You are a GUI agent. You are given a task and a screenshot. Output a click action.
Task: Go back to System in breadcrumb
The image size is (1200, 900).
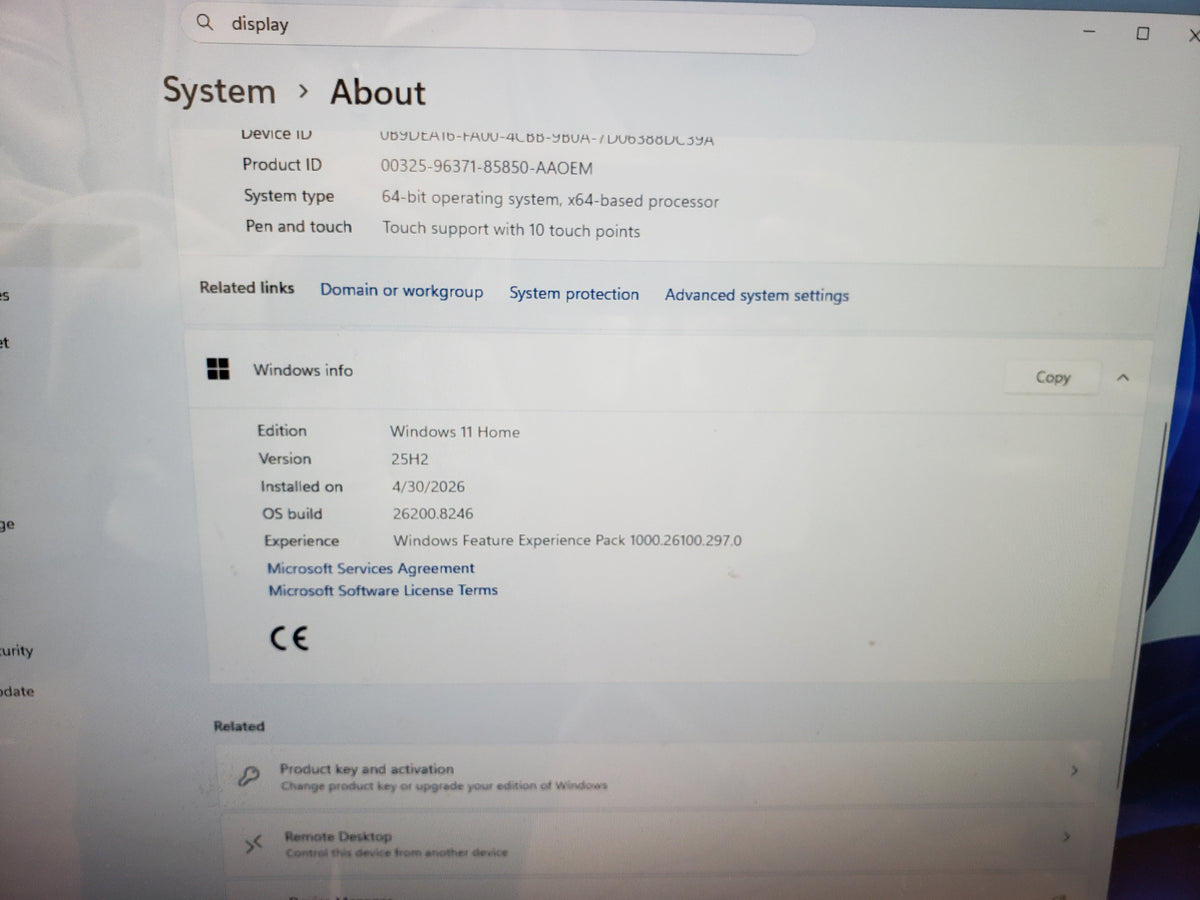coord(219,91)
